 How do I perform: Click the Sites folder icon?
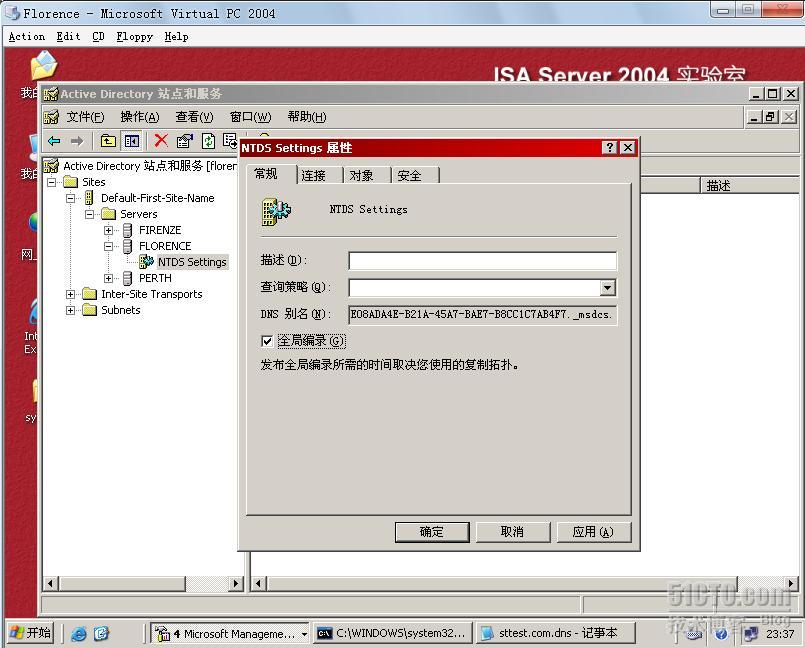pos(70,182)
